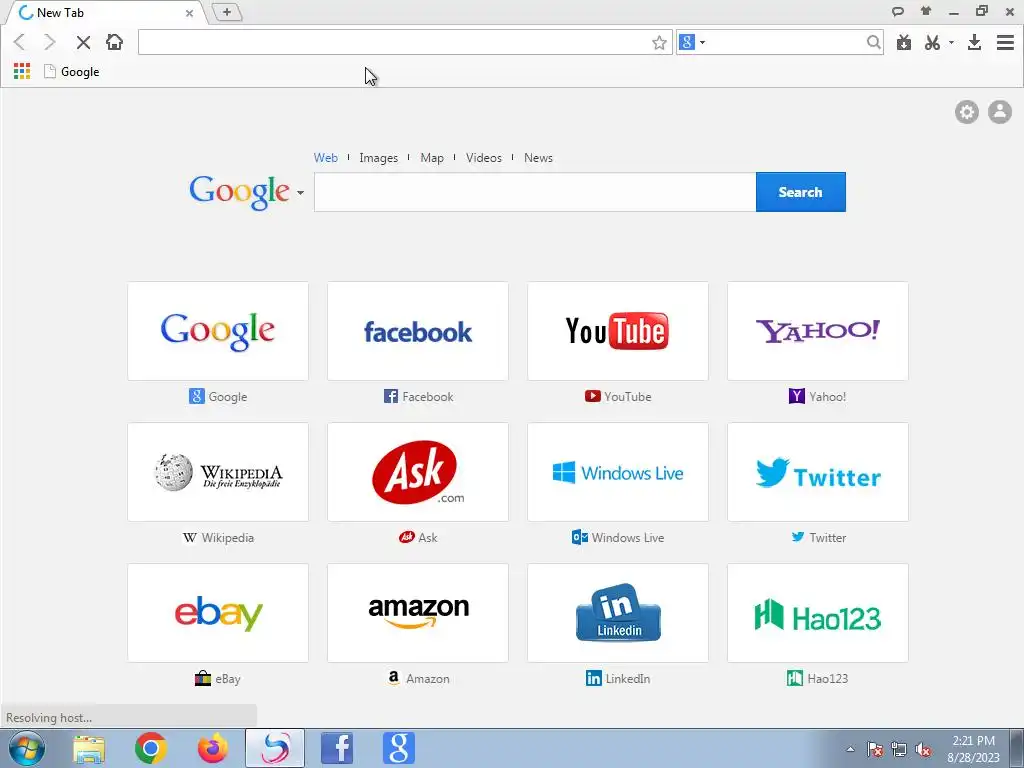1024x768 pixels.
Task: Click the small Hao123 favicon under tile
Action: coord(795,679)
